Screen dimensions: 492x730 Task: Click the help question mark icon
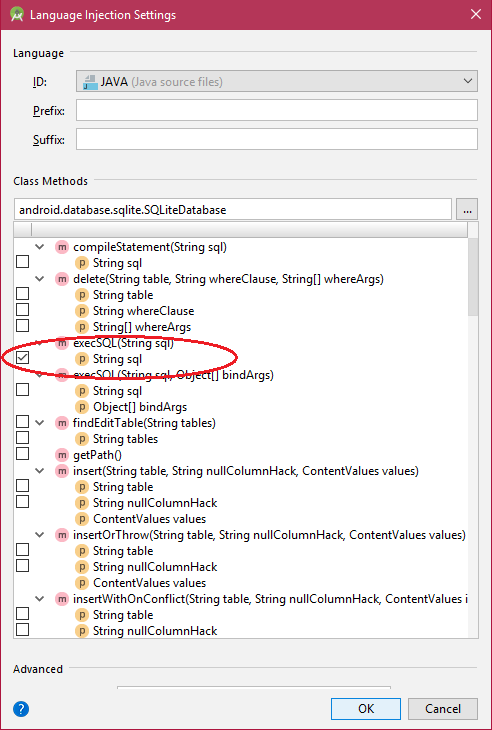tap(21, 709)
